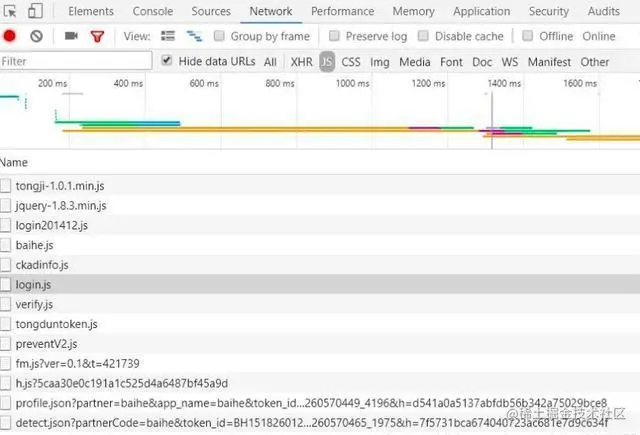This screenshot has width=640, height=435.
Task: Tick the Offline checkbox
Action: 528,36
